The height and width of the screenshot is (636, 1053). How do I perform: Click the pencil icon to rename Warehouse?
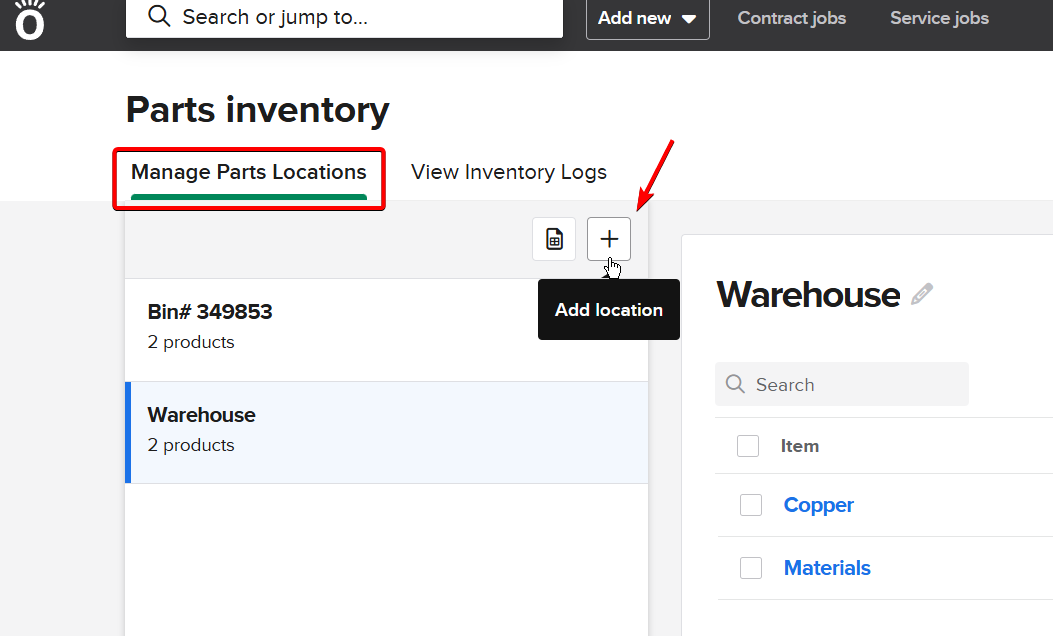point(922,294)
